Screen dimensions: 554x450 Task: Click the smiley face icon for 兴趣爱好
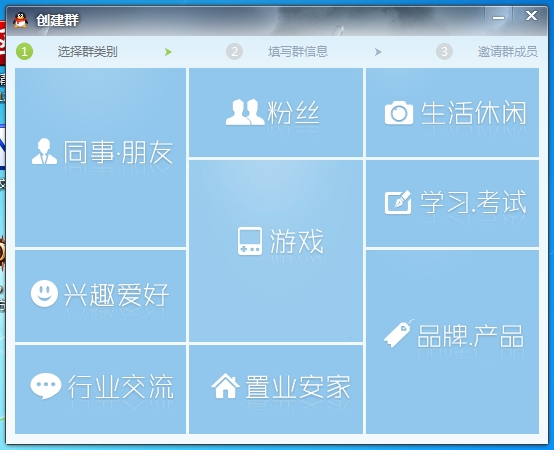coord(44,294)
